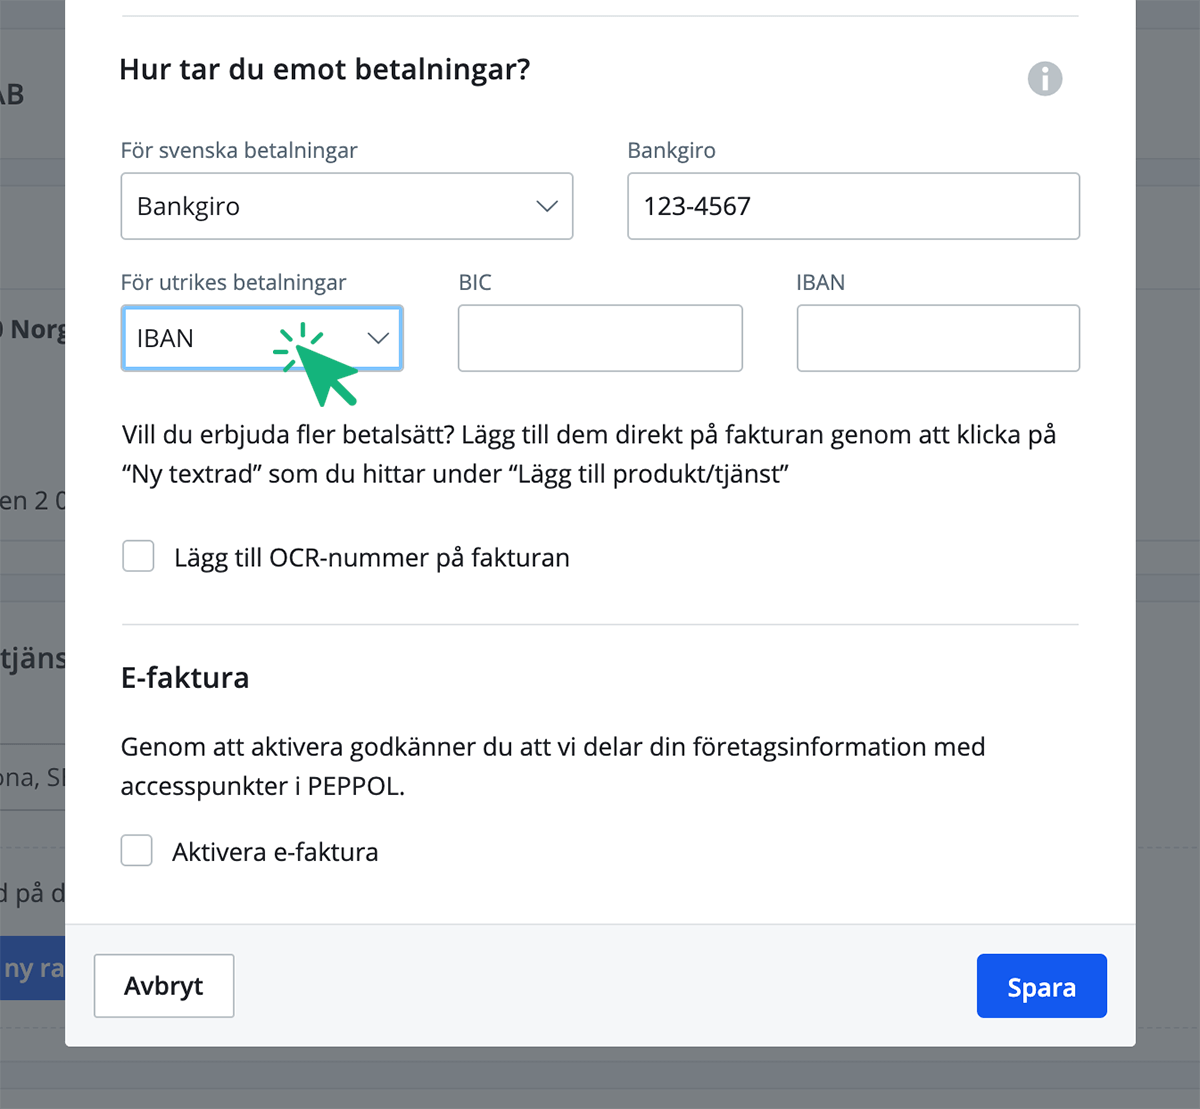Screen dimensions: 1200x1109
Task: Click the Aktivera e-faktura label text
Action: (x=274, y=850)
